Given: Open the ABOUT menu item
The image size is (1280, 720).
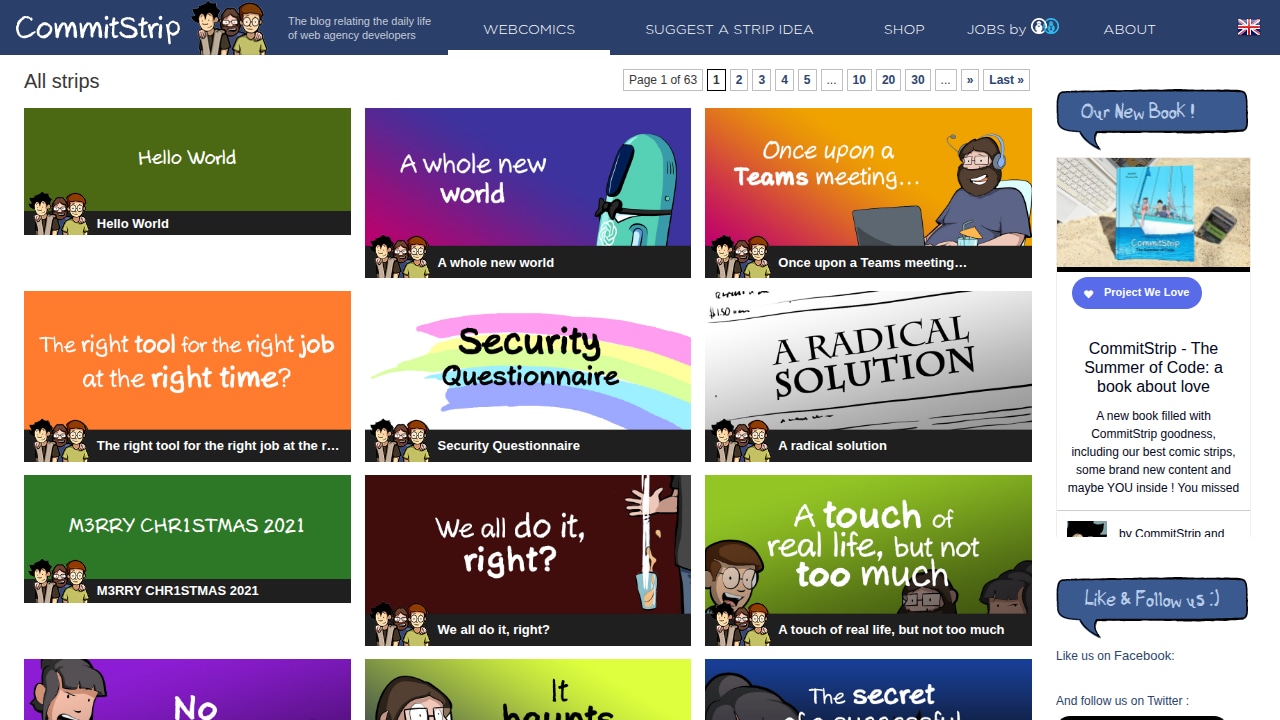Looking at the screenshot, I should [1130, 29].
